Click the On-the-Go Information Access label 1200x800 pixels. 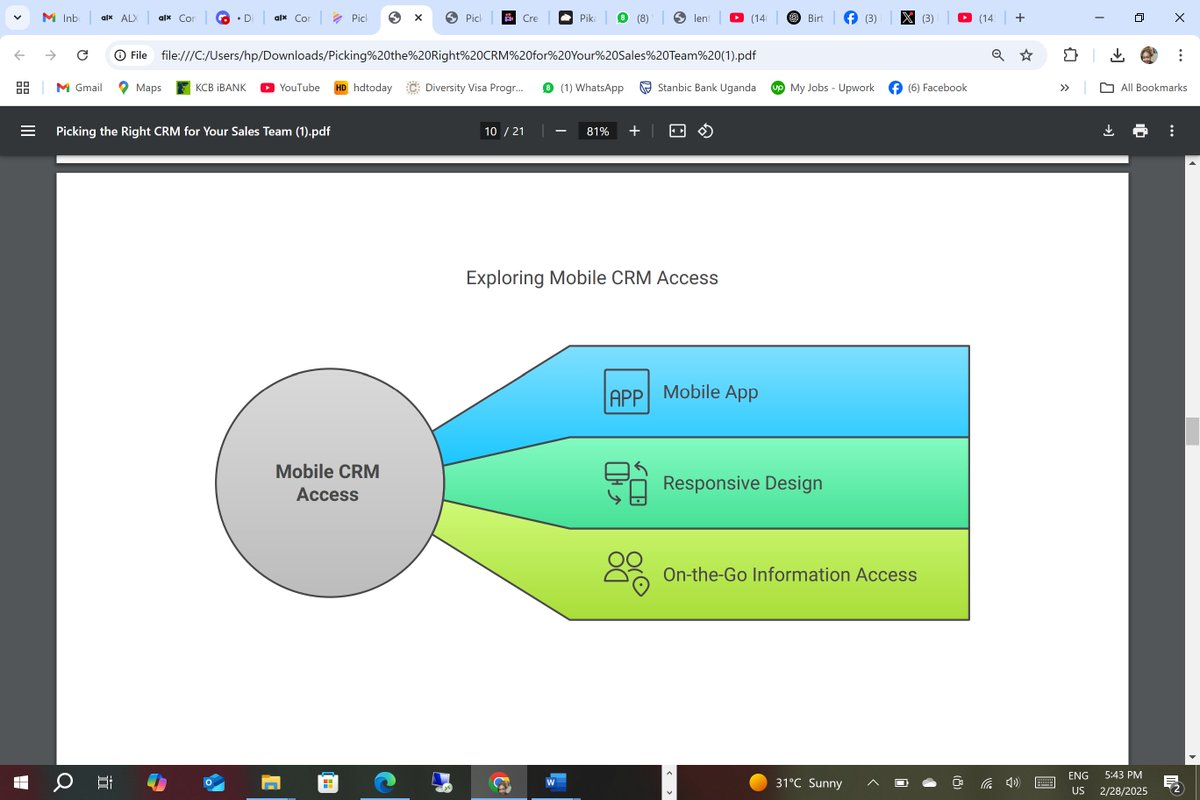coord(790,575)
